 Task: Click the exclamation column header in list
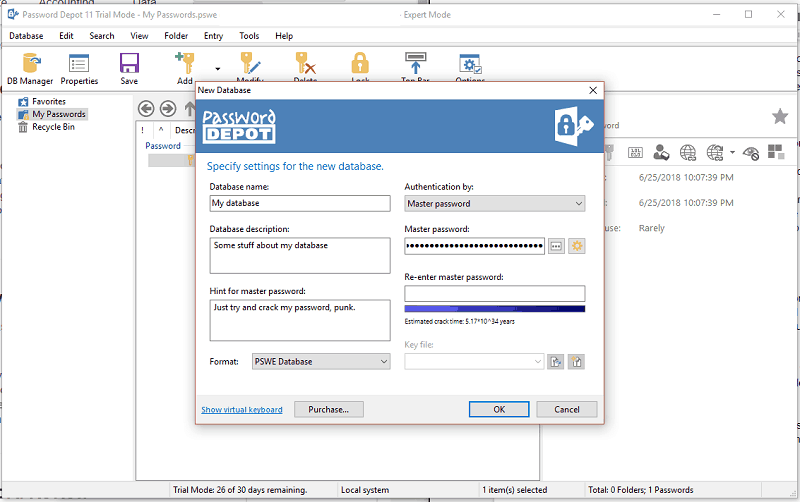point(143,130)
